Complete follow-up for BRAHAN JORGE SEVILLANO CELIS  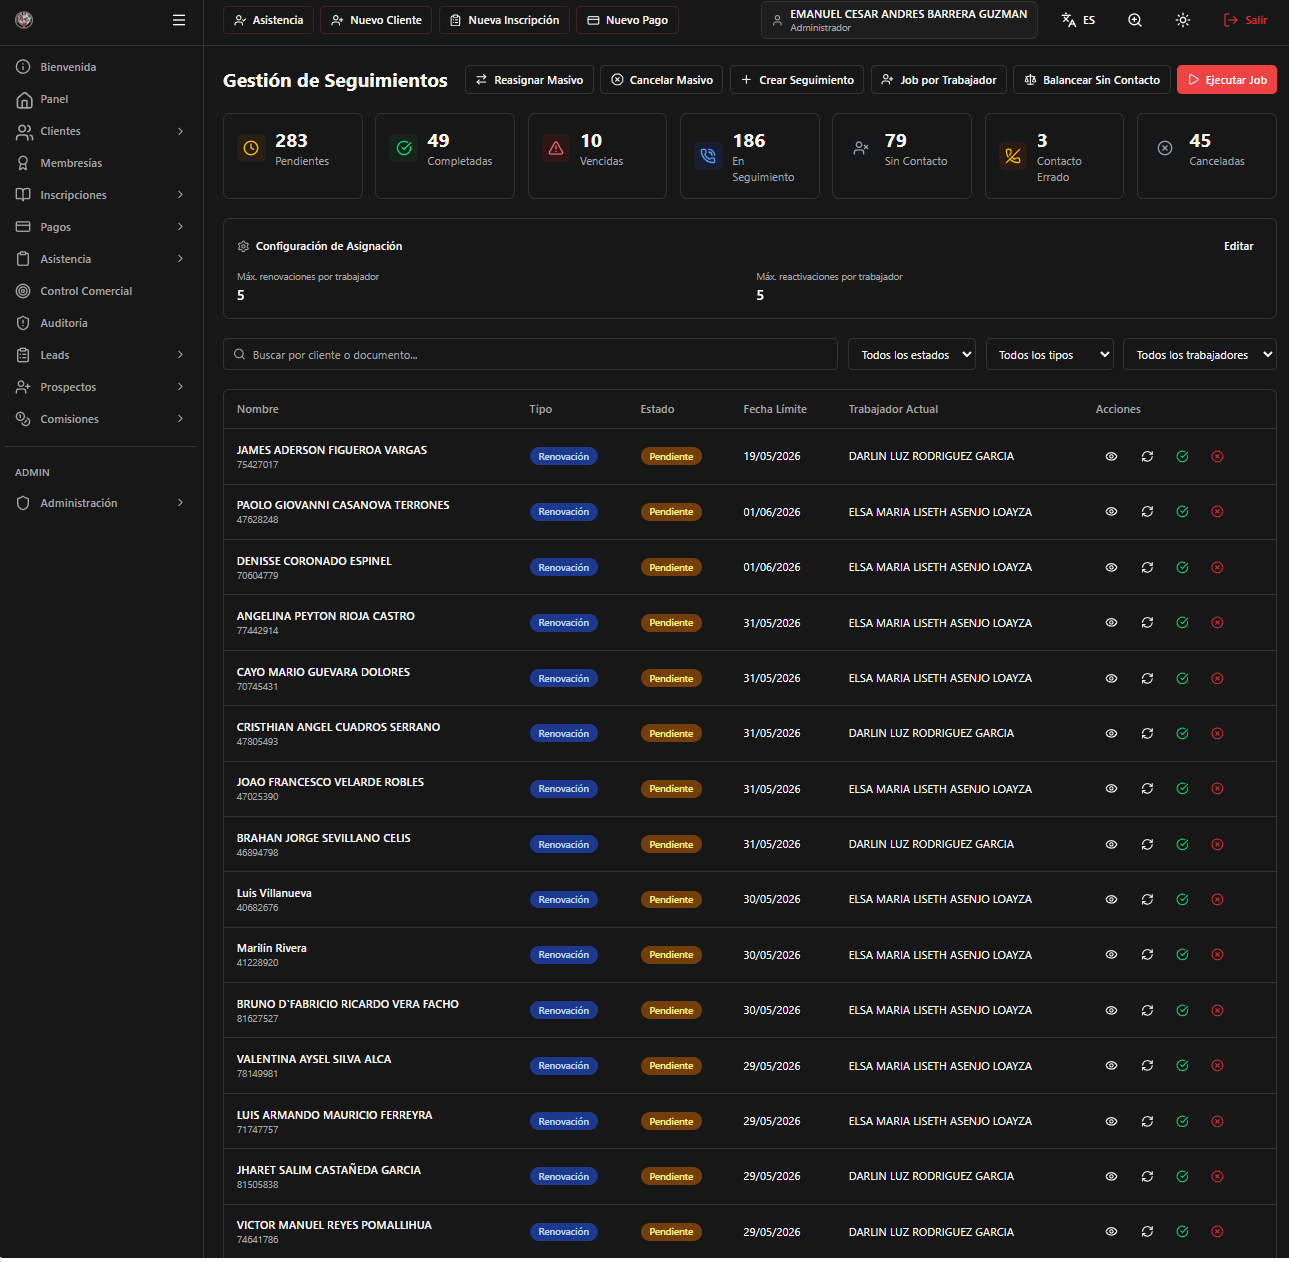1182,845
